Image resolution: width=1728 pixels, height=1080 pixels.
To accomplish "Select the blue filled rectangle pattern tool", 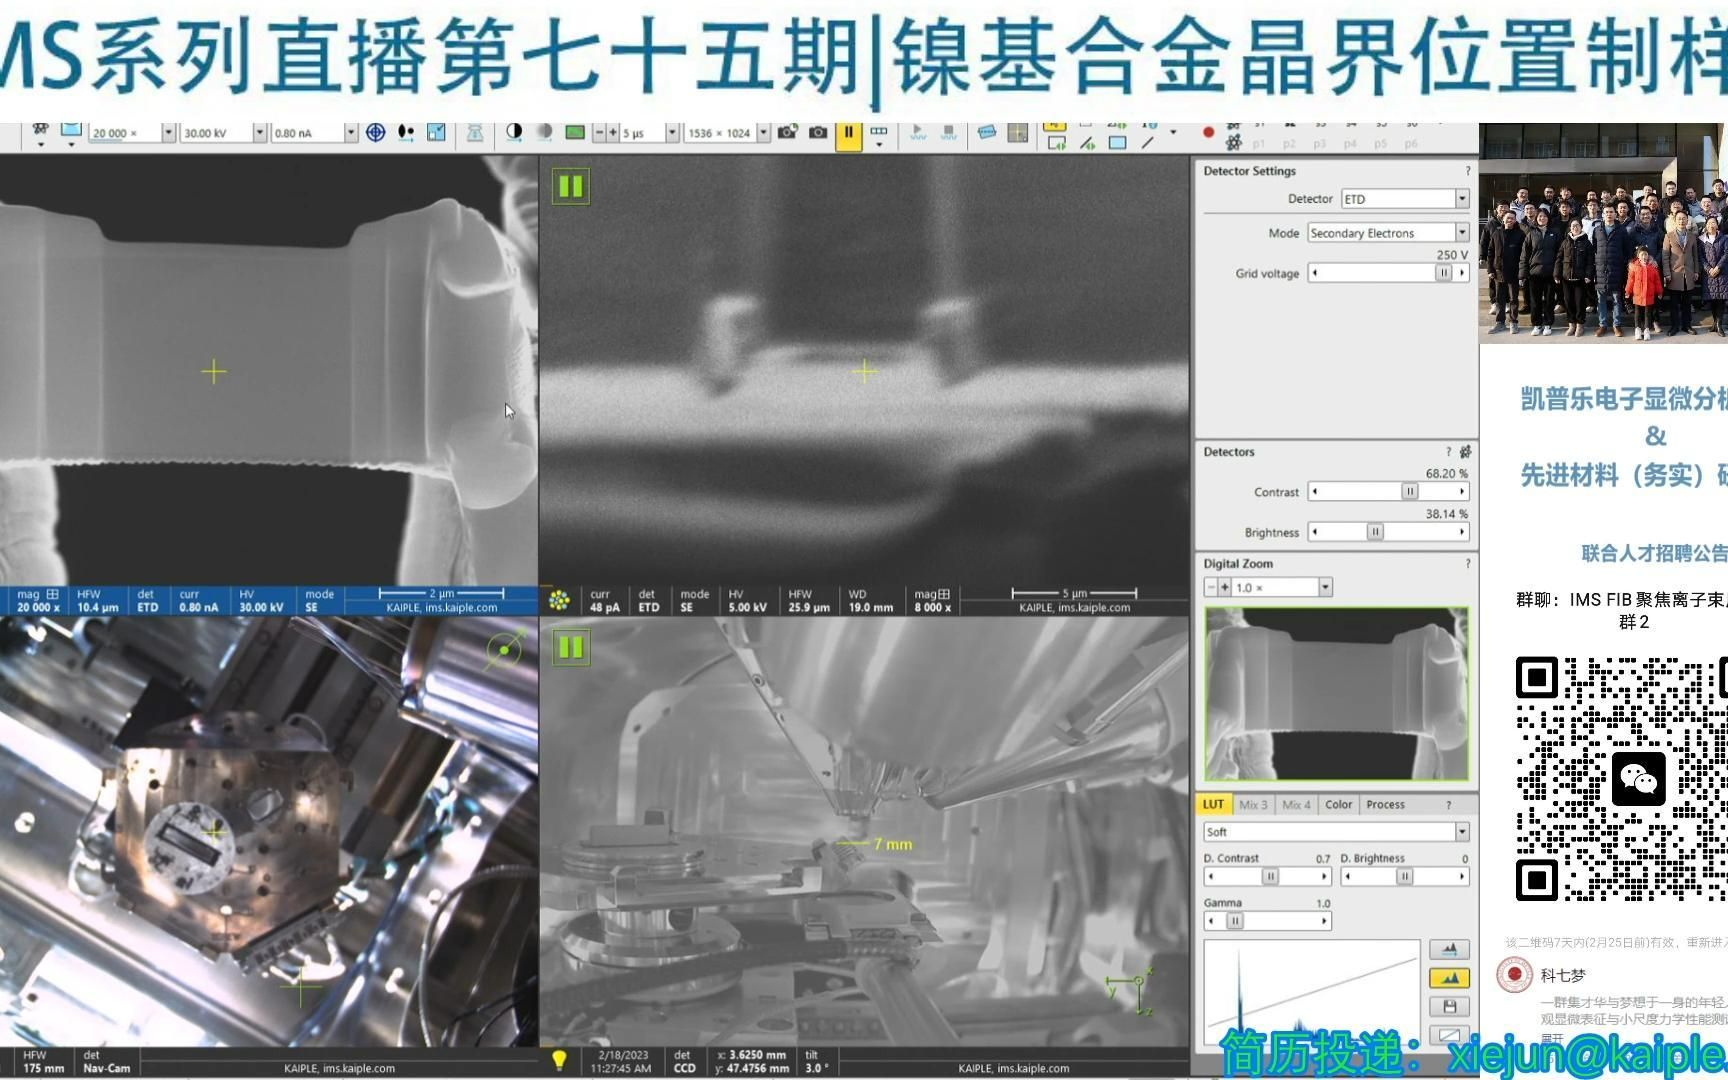I will (1118, 143).
